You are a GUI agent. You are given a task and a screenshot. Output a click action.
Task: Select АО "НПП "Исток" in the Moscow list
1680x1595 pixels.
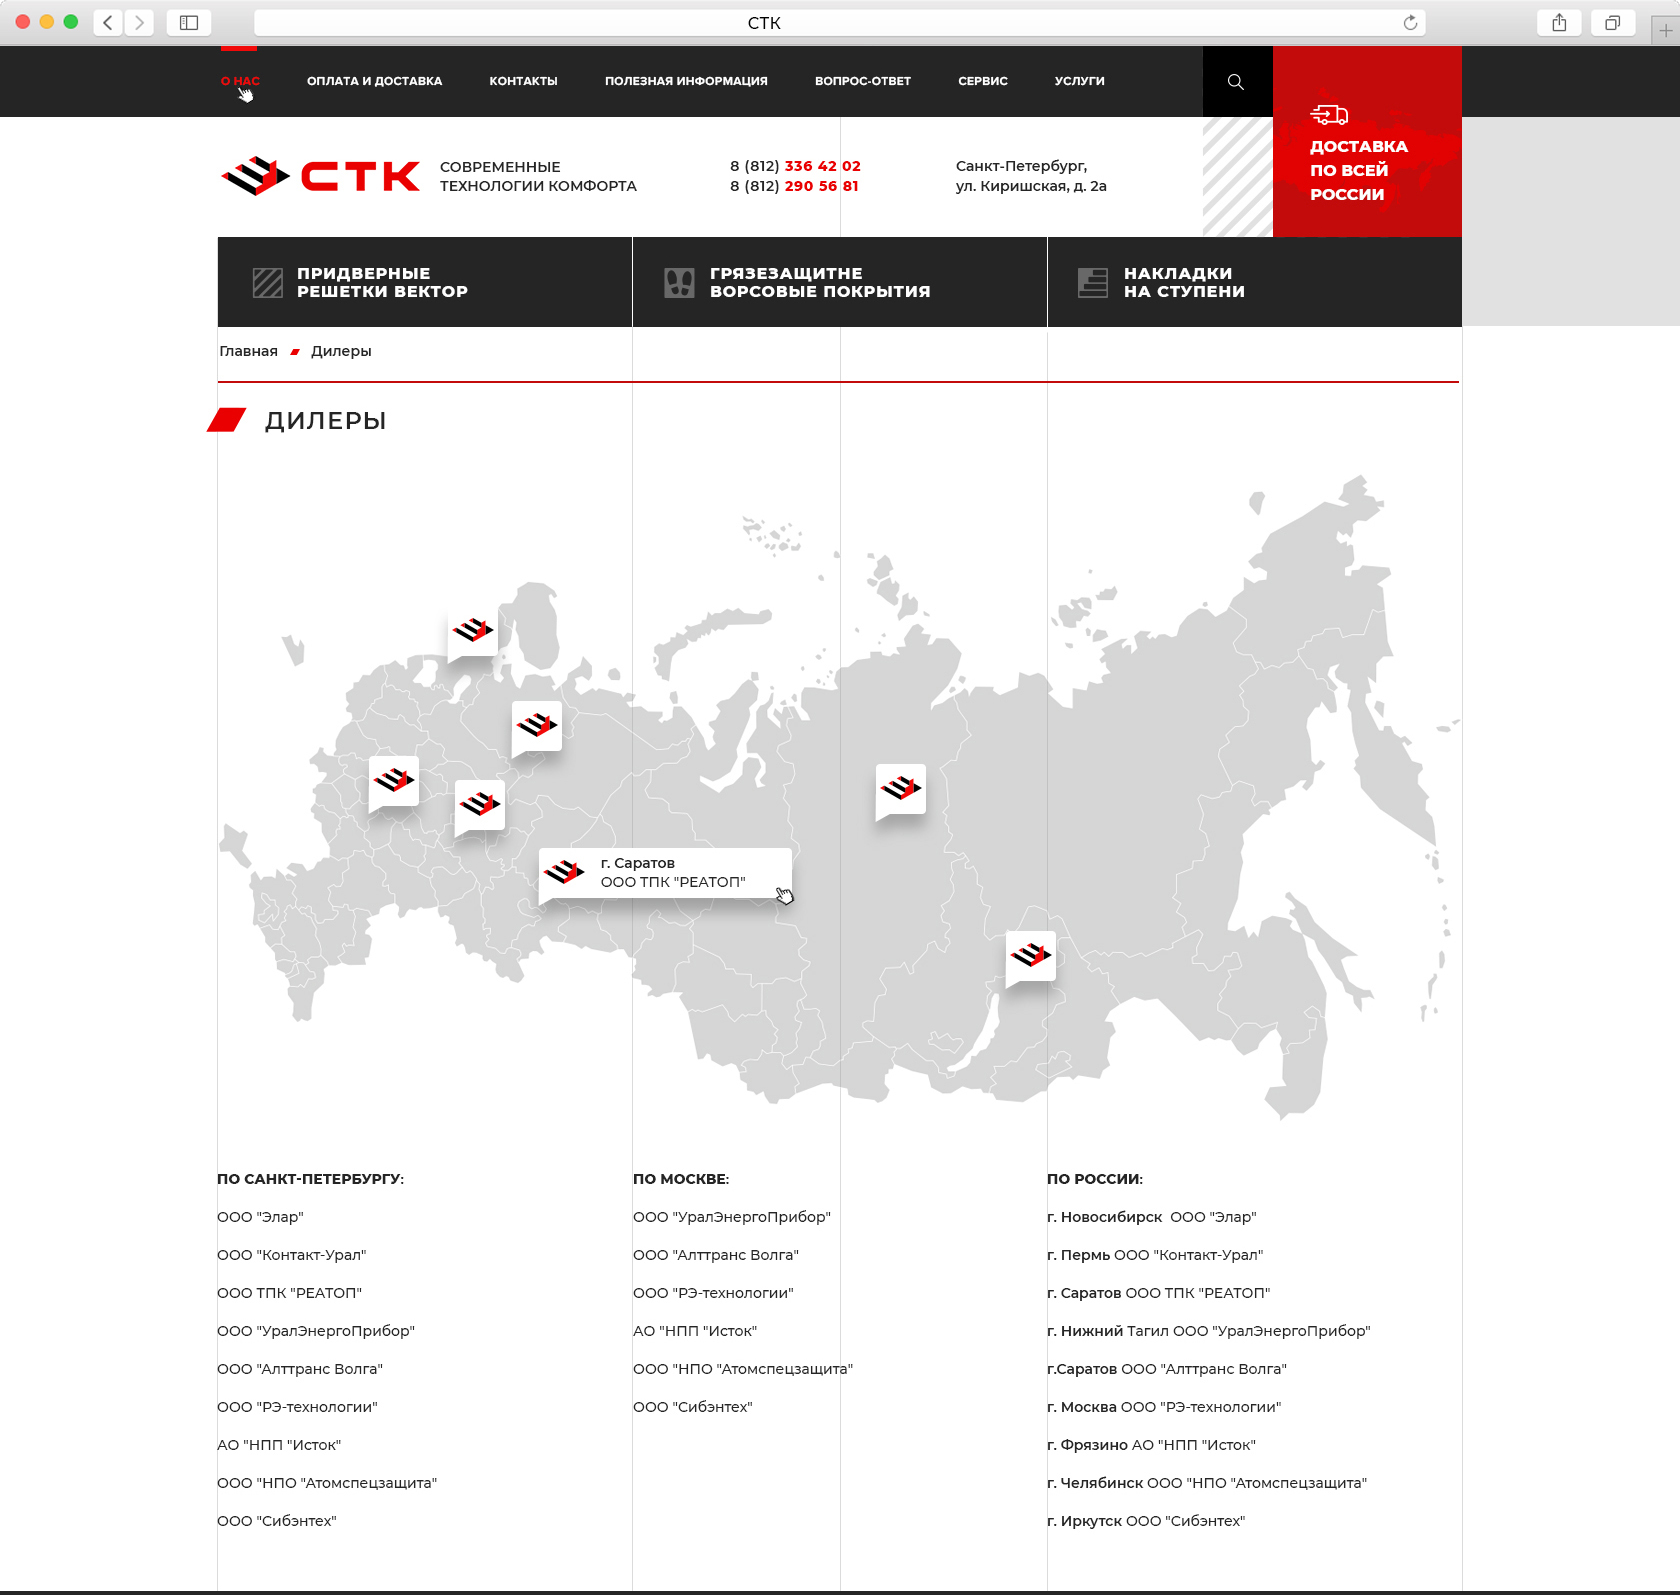pos(695,1331)
